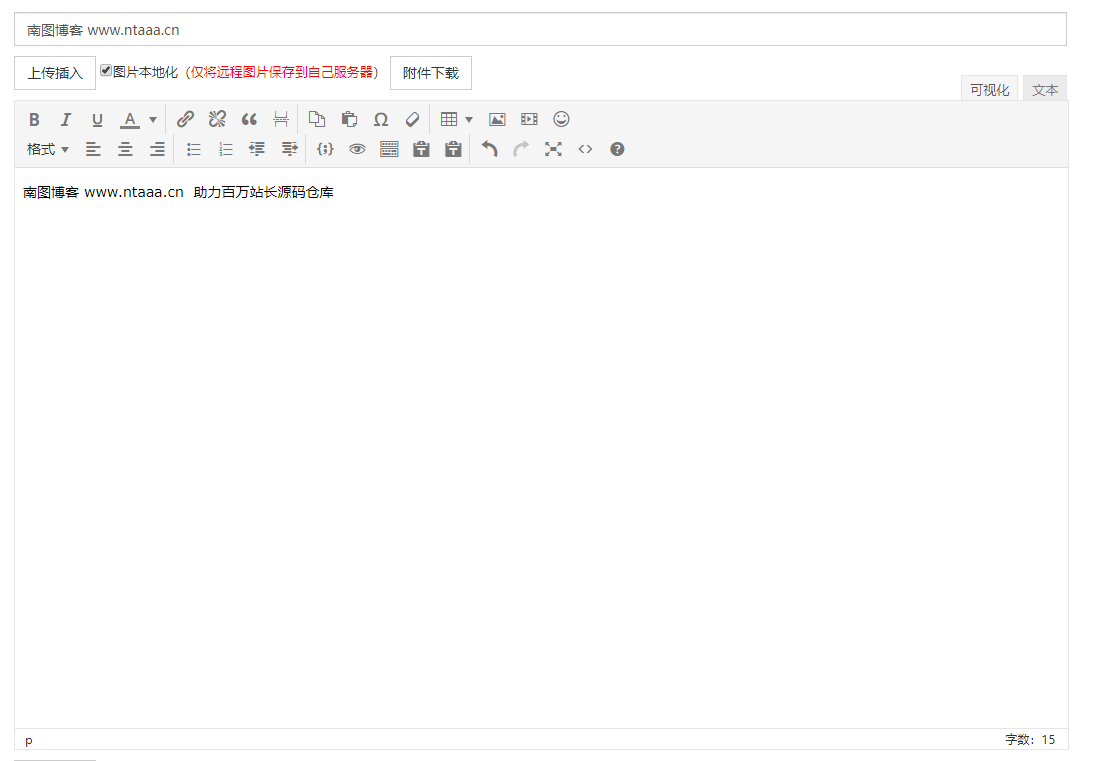This screenshot has width=1093, height=761.
Task: Switch to the 可视化 visual tab
Action: [x=989, y=89]
